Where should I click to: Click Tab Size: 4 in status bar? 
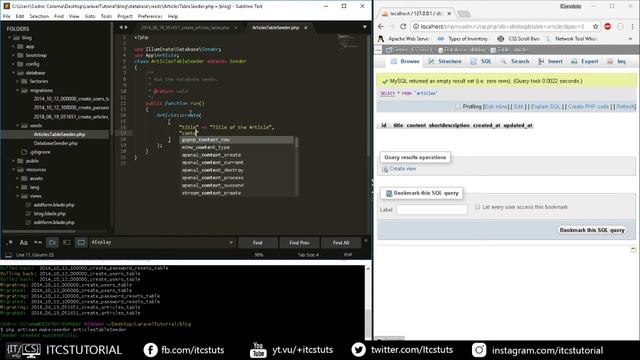pos(308,255)
